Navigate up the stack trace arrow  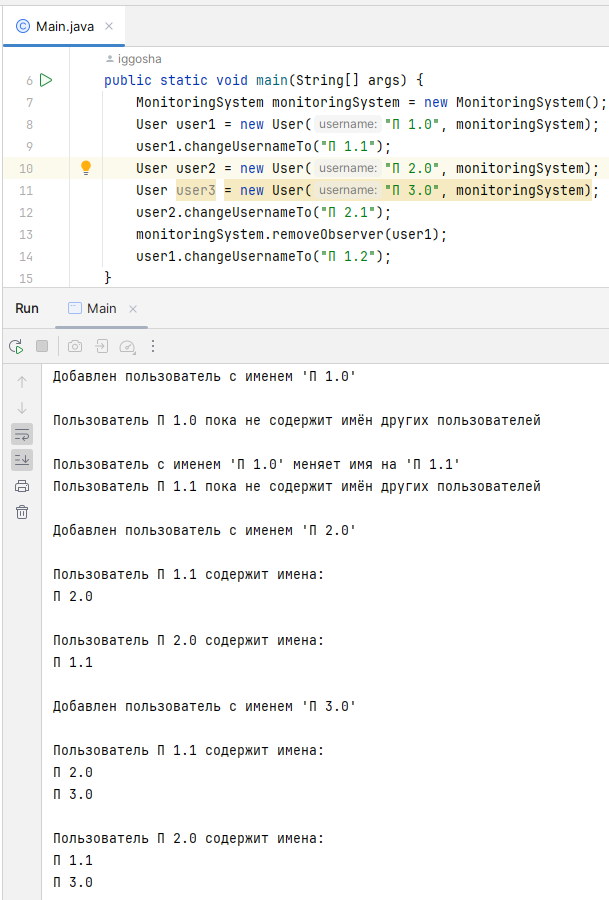coord(22,382)
